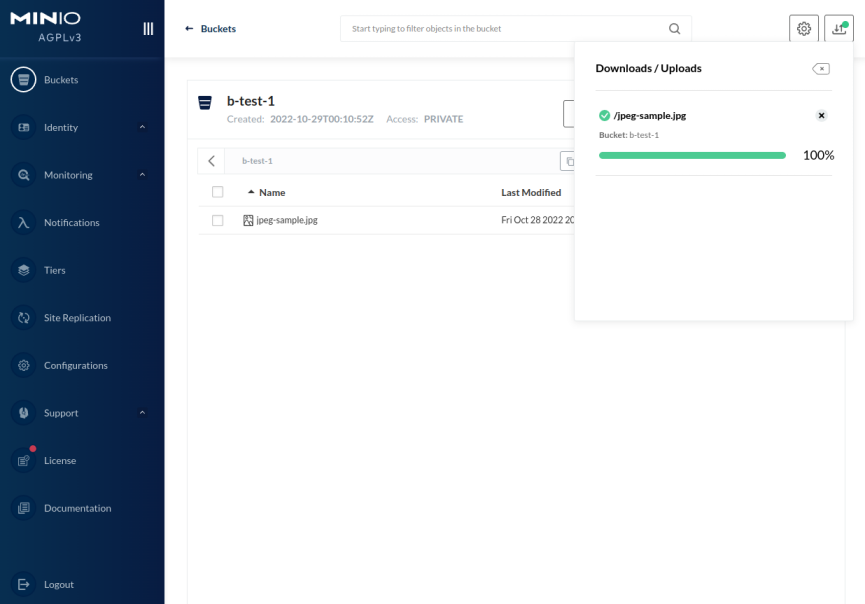The image size is (865, 604).
Task: Go back to Buckets link
Action: click(211, 29)
